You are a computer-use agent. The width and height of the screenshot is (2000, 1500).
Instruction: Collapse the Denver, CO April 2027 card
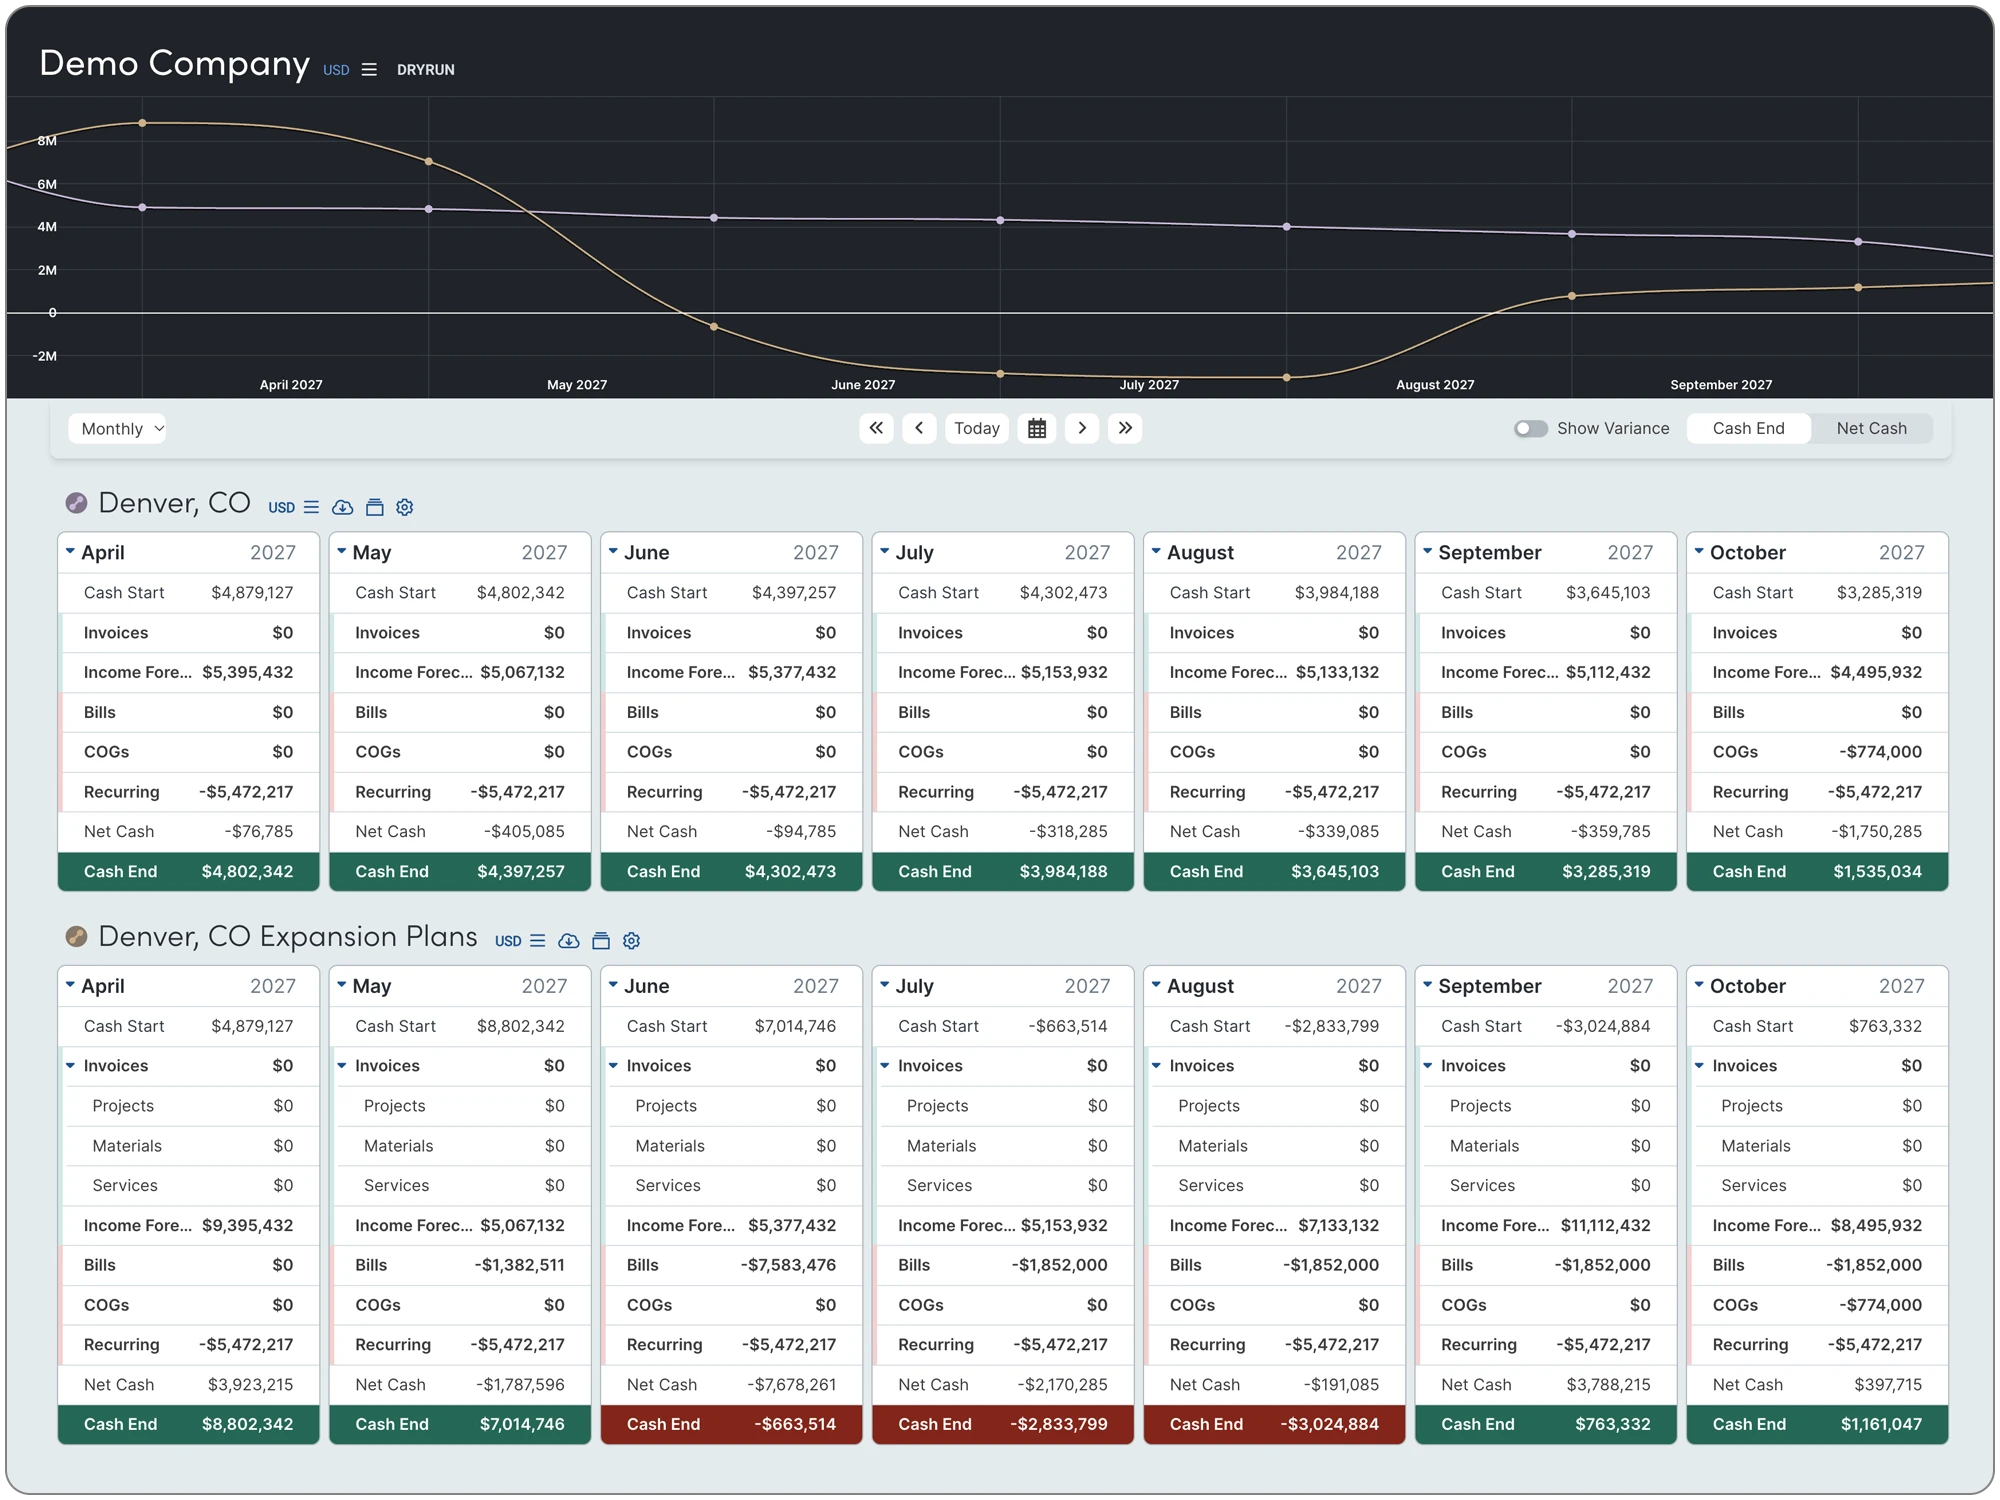point(70,552)
